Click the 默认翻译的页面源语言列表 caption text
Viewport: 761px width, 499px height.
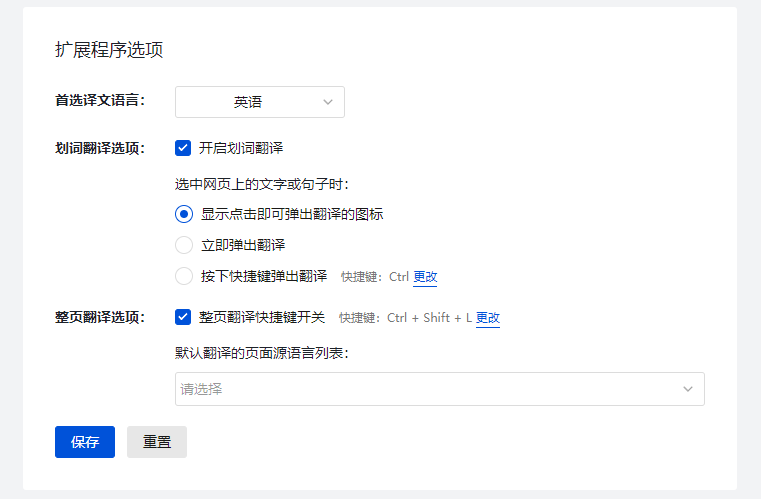(261, 353)
